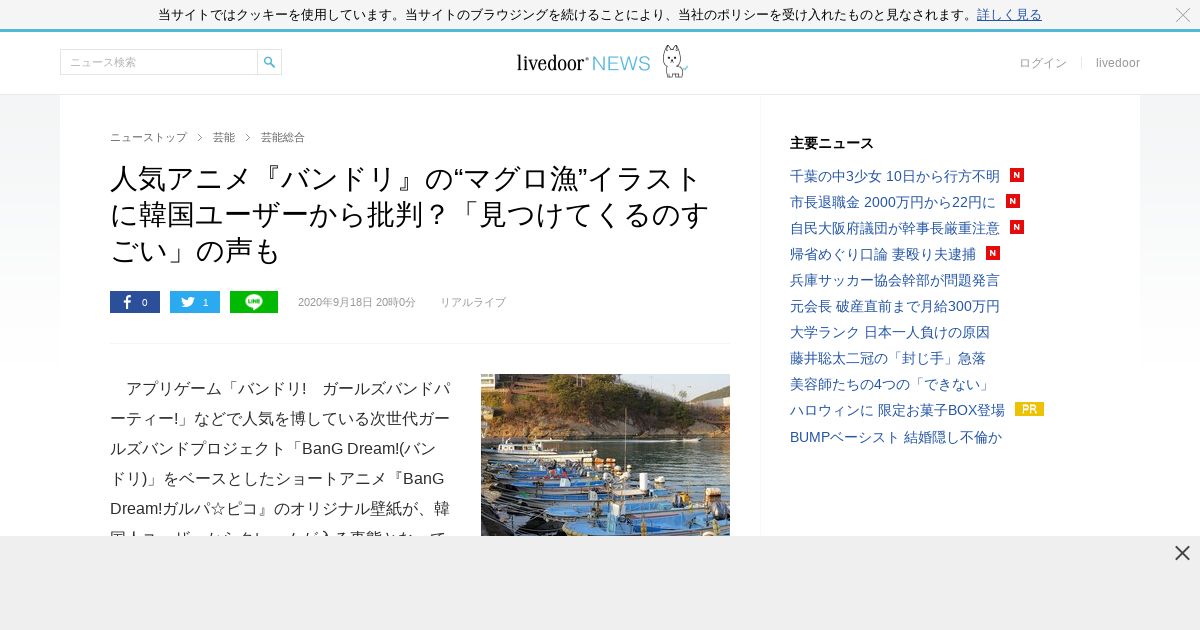Open headline 市長退職金 2000万円から22円に

(x=893, y=202)
